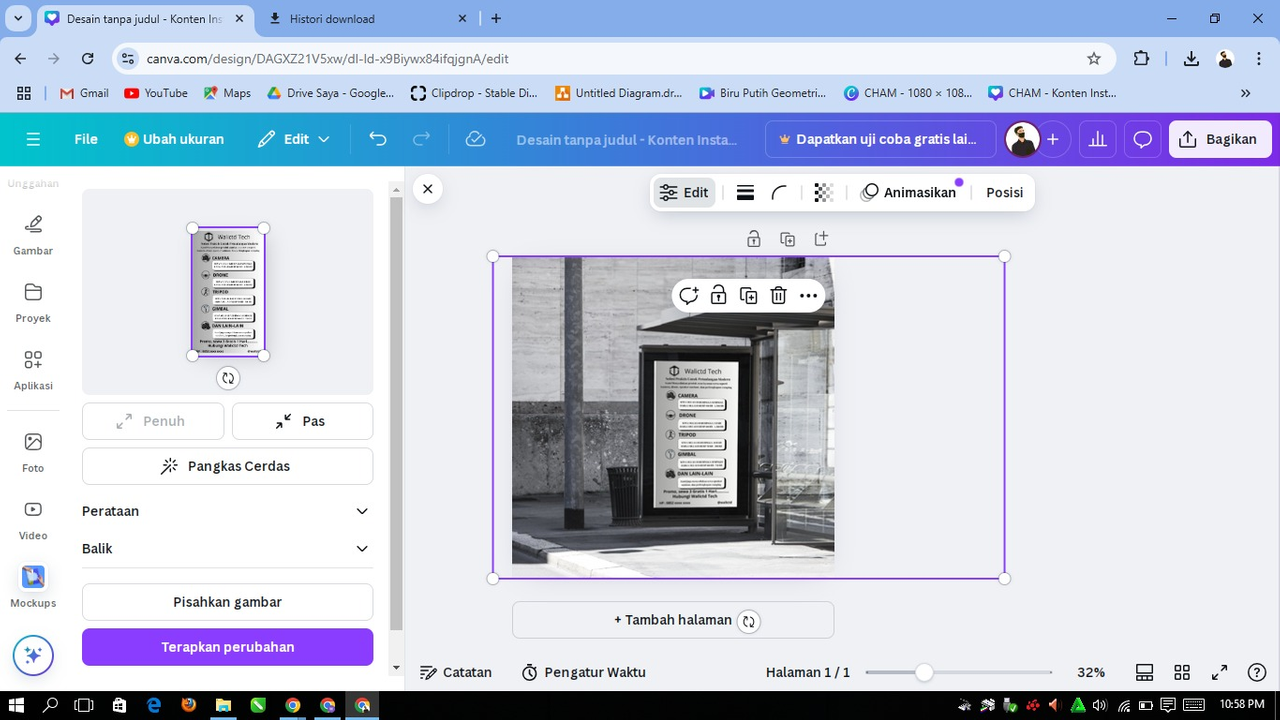The width and height of the screenshot is (1280, 720).
Task: Open Video panel in sidebar
Action: coord(33,519)
